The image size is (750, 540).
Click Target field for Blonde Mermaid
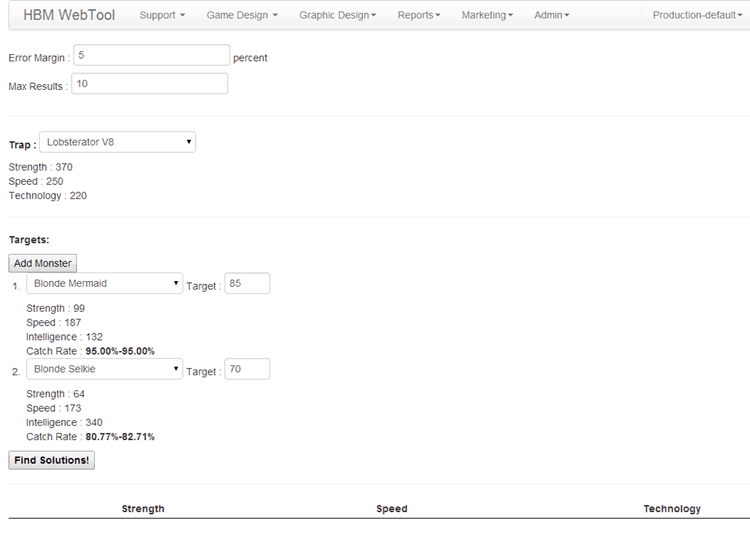point(247,284)
